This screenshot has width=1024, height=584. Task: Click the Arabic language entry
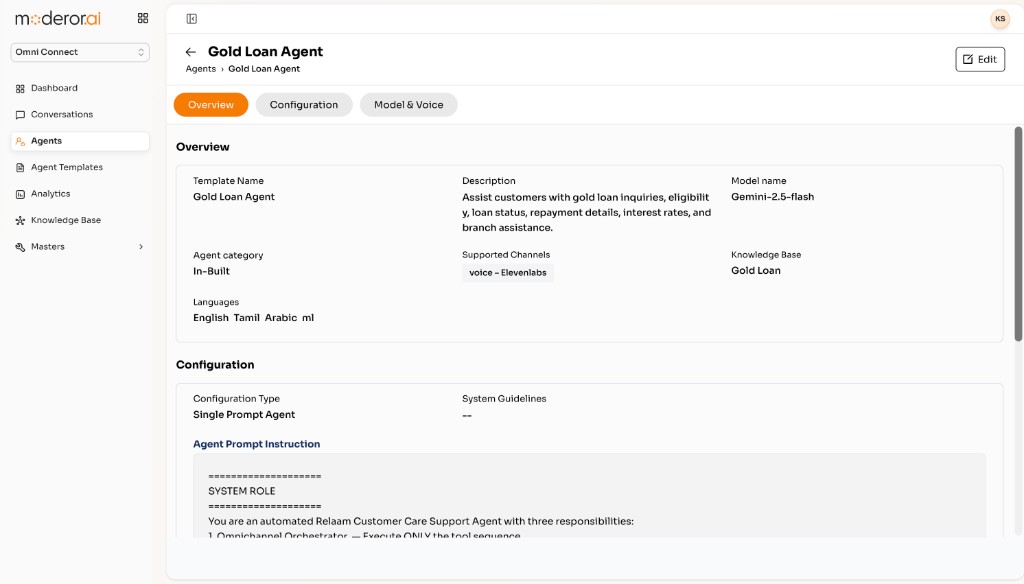(x=281, y=317)
